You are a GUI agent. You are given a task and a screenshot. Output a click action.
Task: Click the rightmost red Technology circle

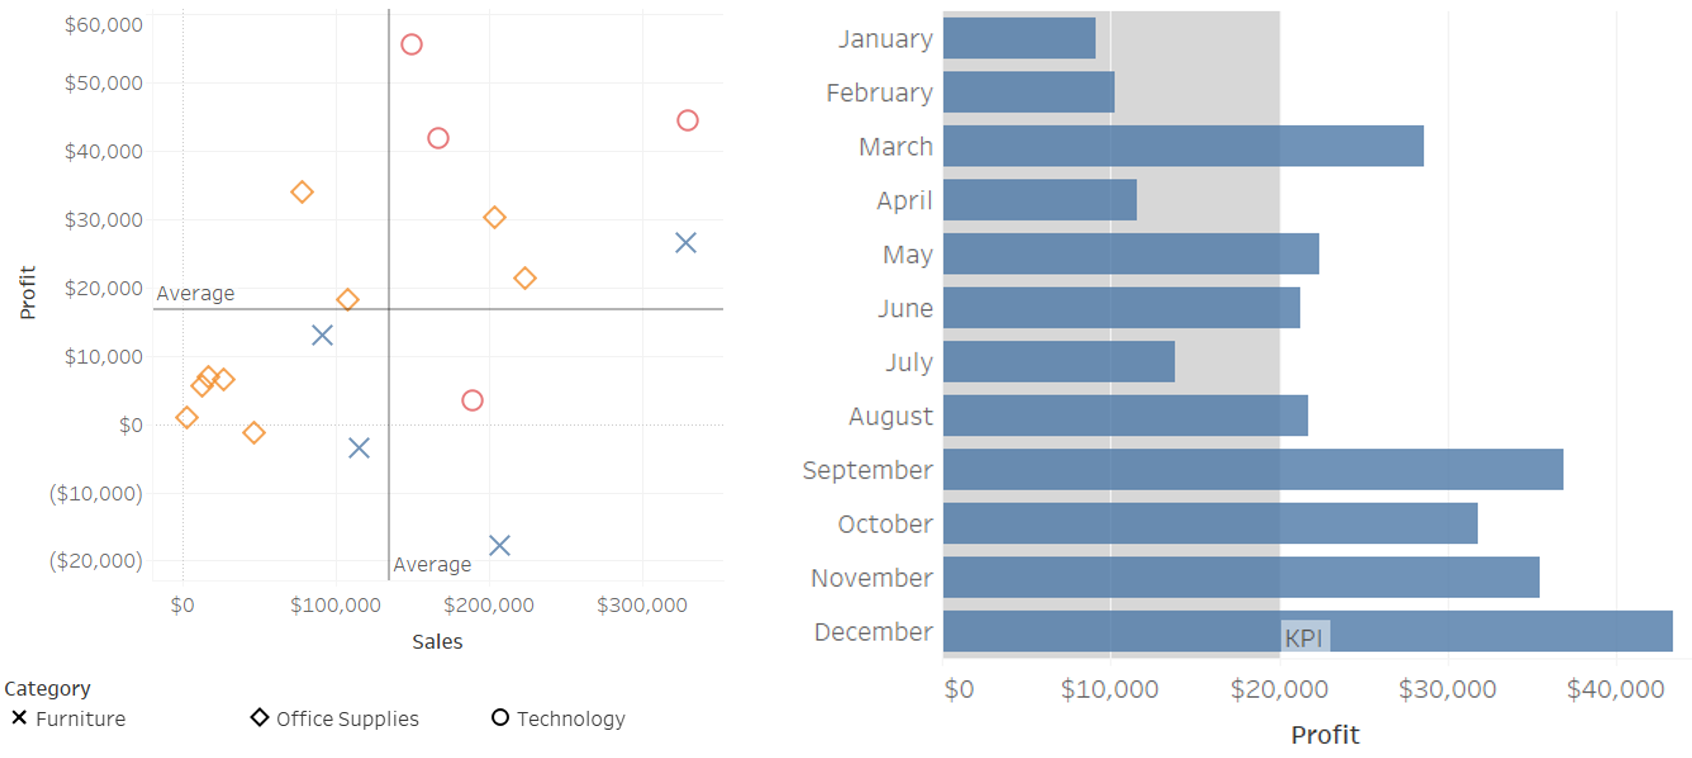[x=687, y=120]
